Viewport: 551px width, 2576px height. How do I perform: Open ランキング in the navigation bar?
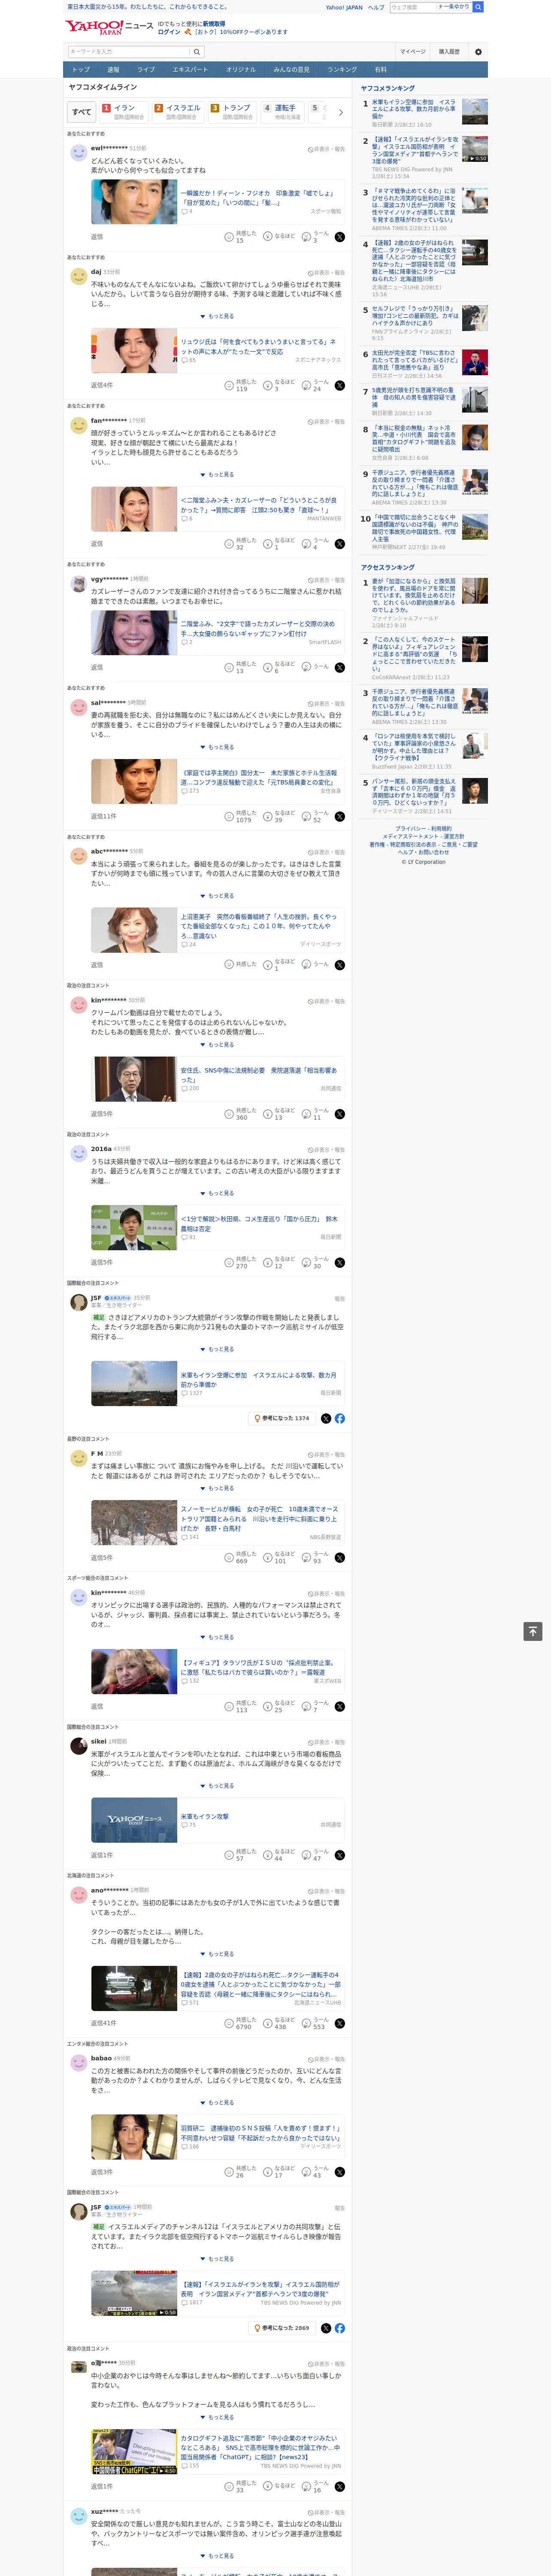pos(342,70)
